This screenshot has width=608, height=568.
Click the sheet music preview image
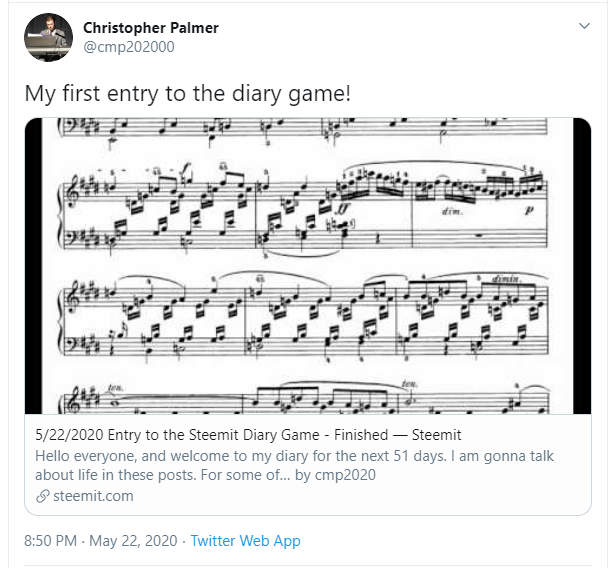[308, 266]
